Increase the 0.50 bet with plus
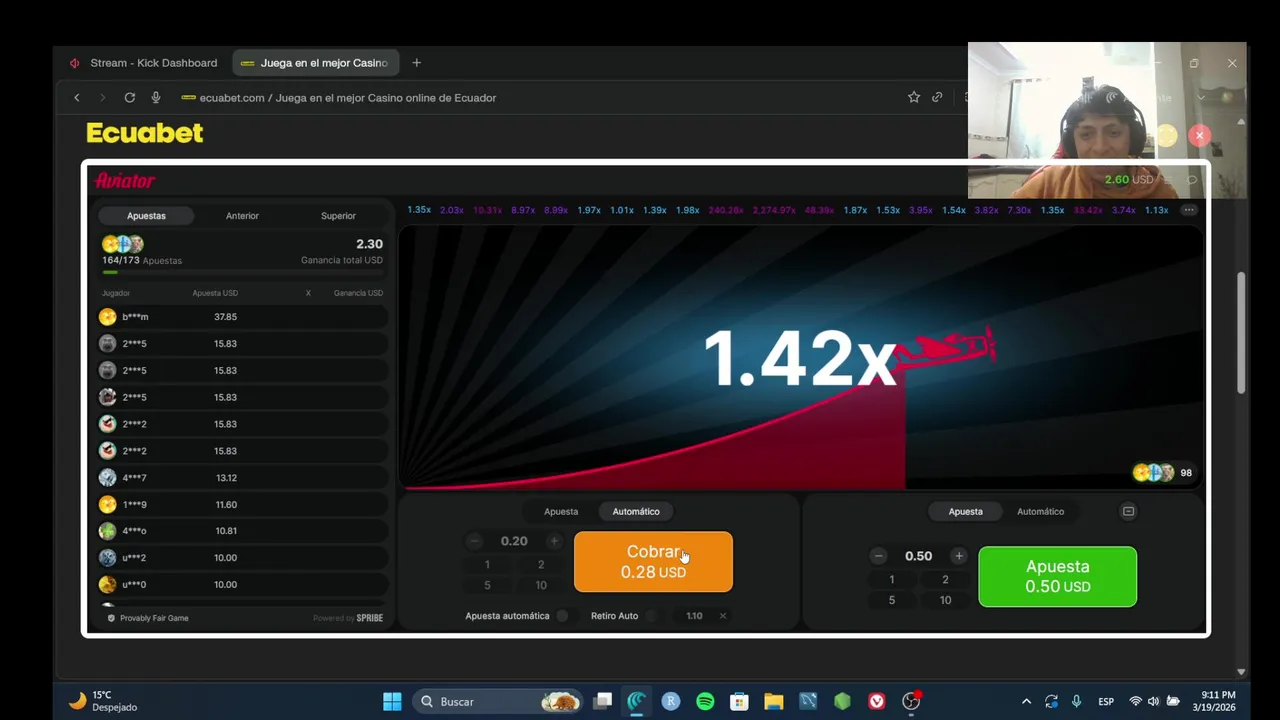1280x720 pixels. [958, 556]
